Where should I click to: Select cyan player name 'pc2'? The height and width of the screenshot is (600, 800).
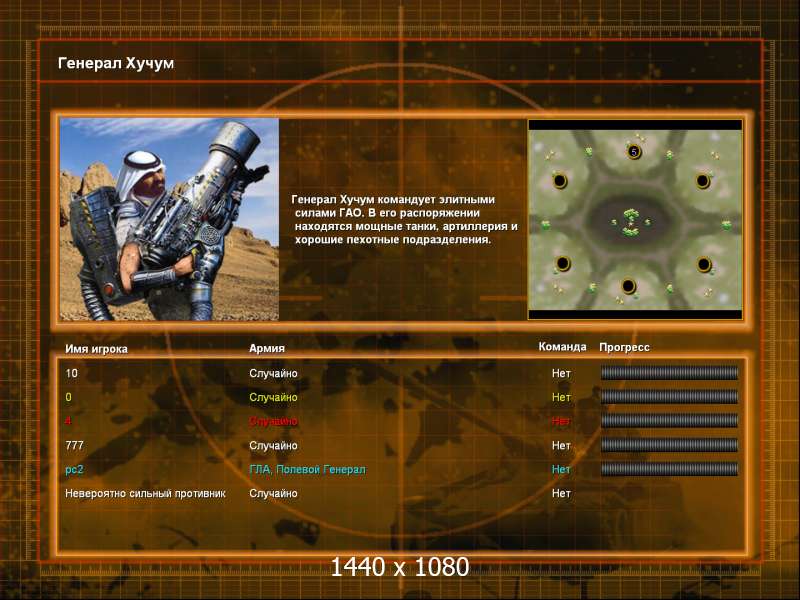click(x=74, y=470)
